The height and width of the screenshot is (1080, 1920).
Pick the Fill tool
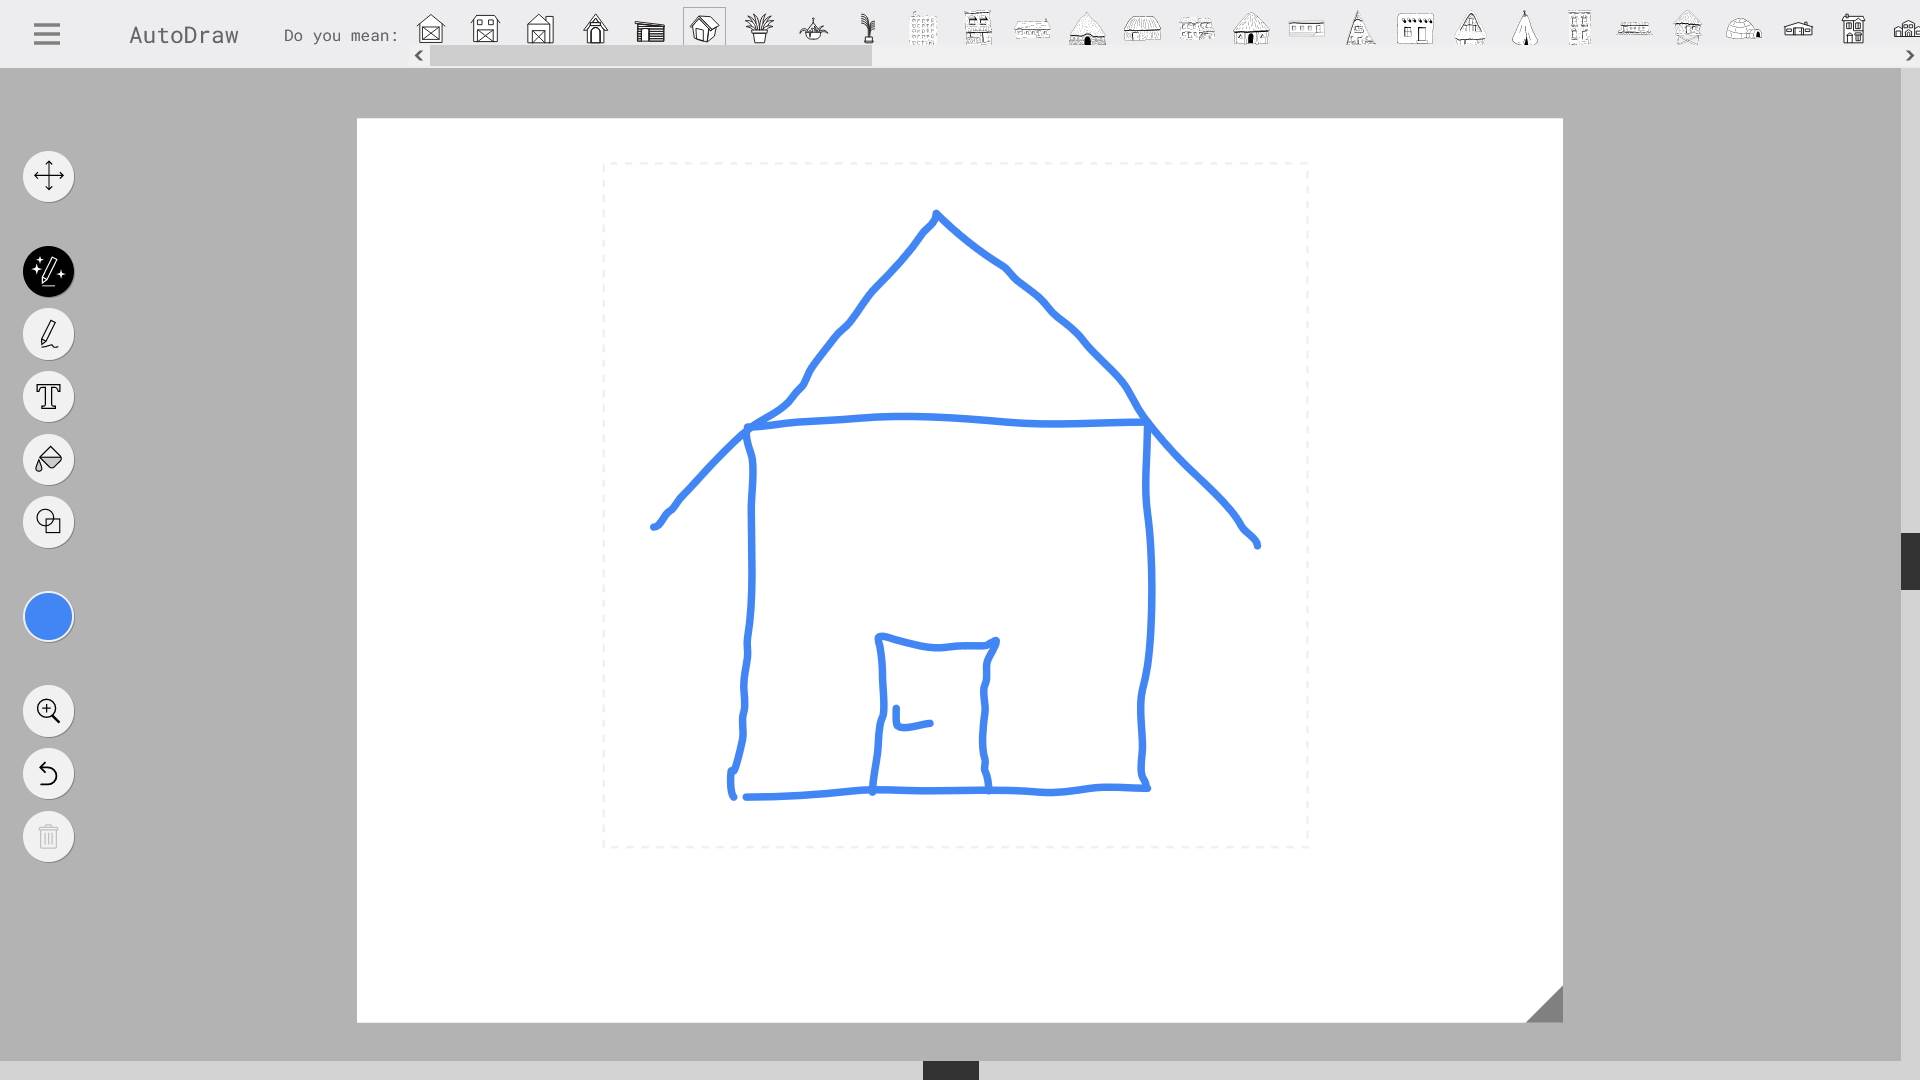pos(48,459)
